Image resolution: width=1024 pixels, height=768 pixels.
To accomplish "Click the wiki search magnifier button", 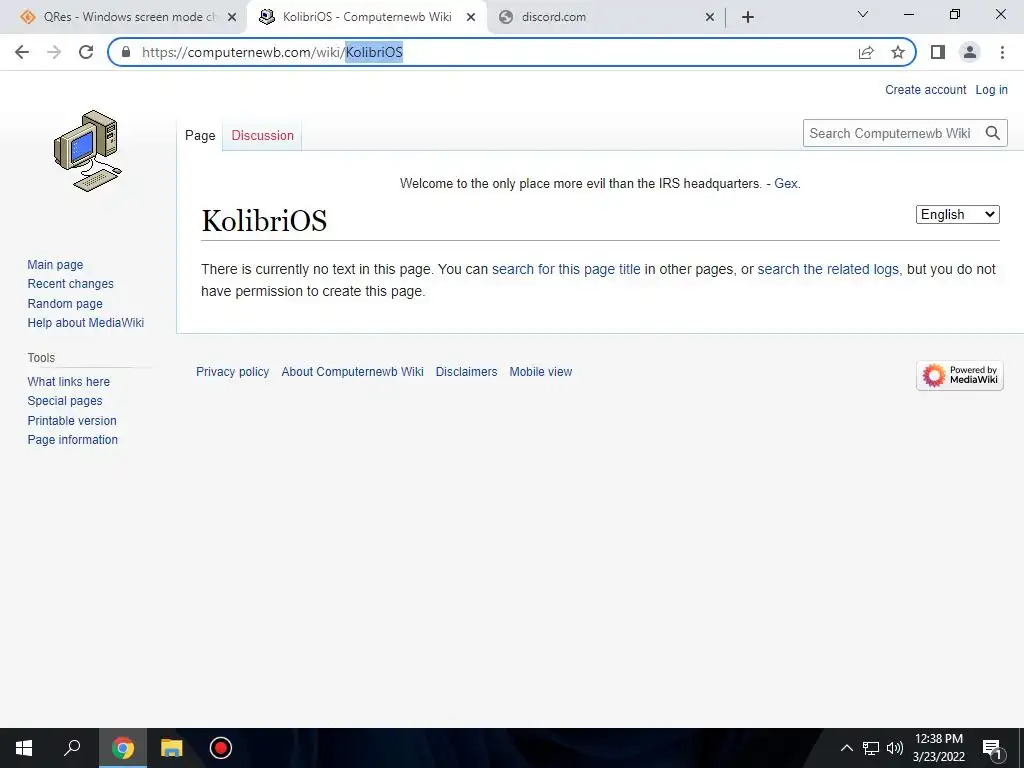I will [993, 133].
